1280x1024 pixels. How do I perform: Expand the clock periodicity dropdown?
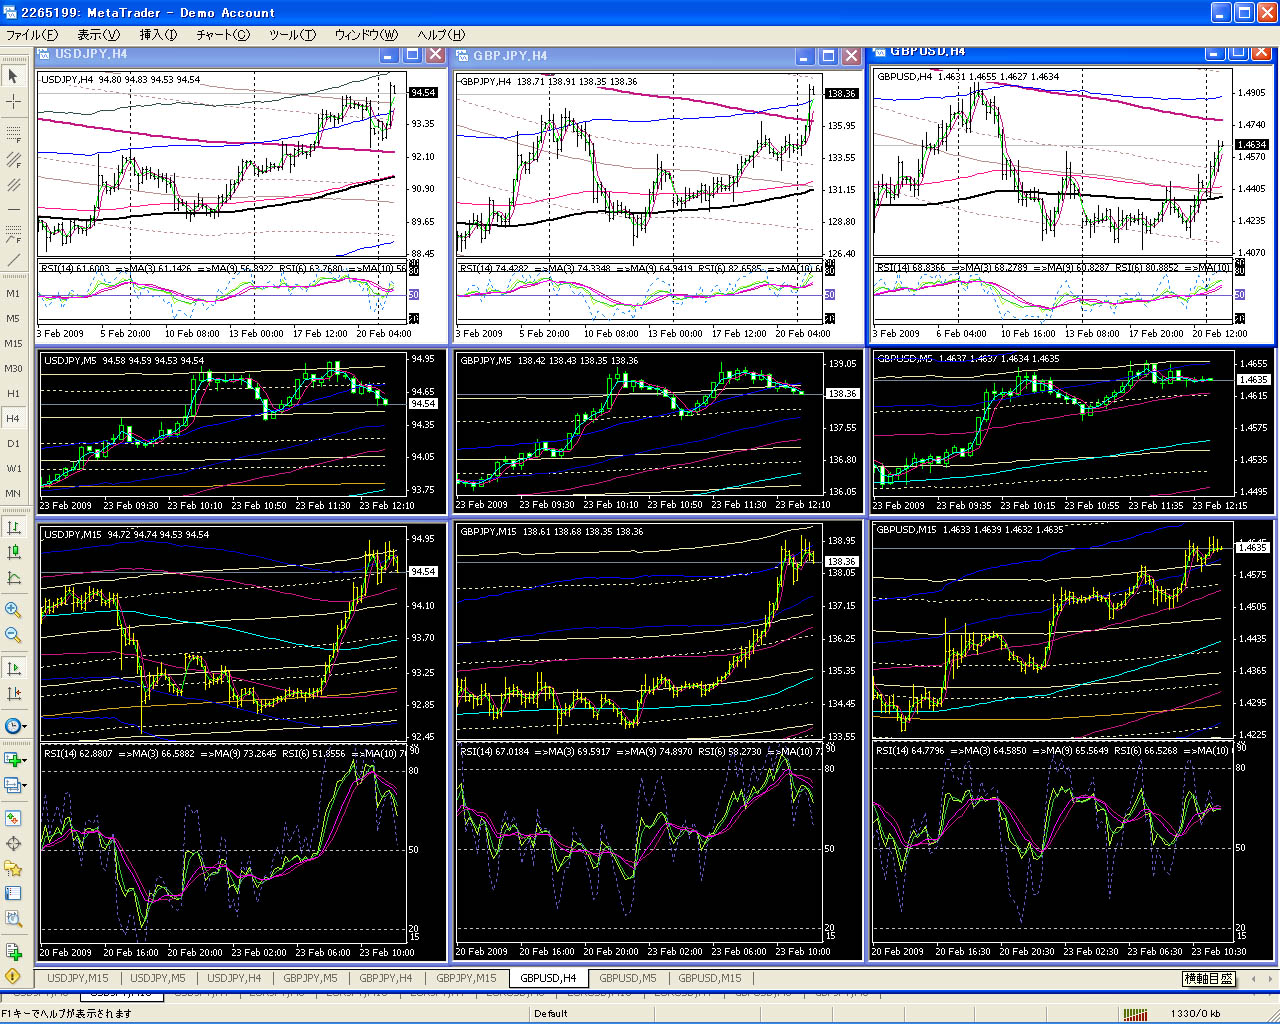click(24, 727)
